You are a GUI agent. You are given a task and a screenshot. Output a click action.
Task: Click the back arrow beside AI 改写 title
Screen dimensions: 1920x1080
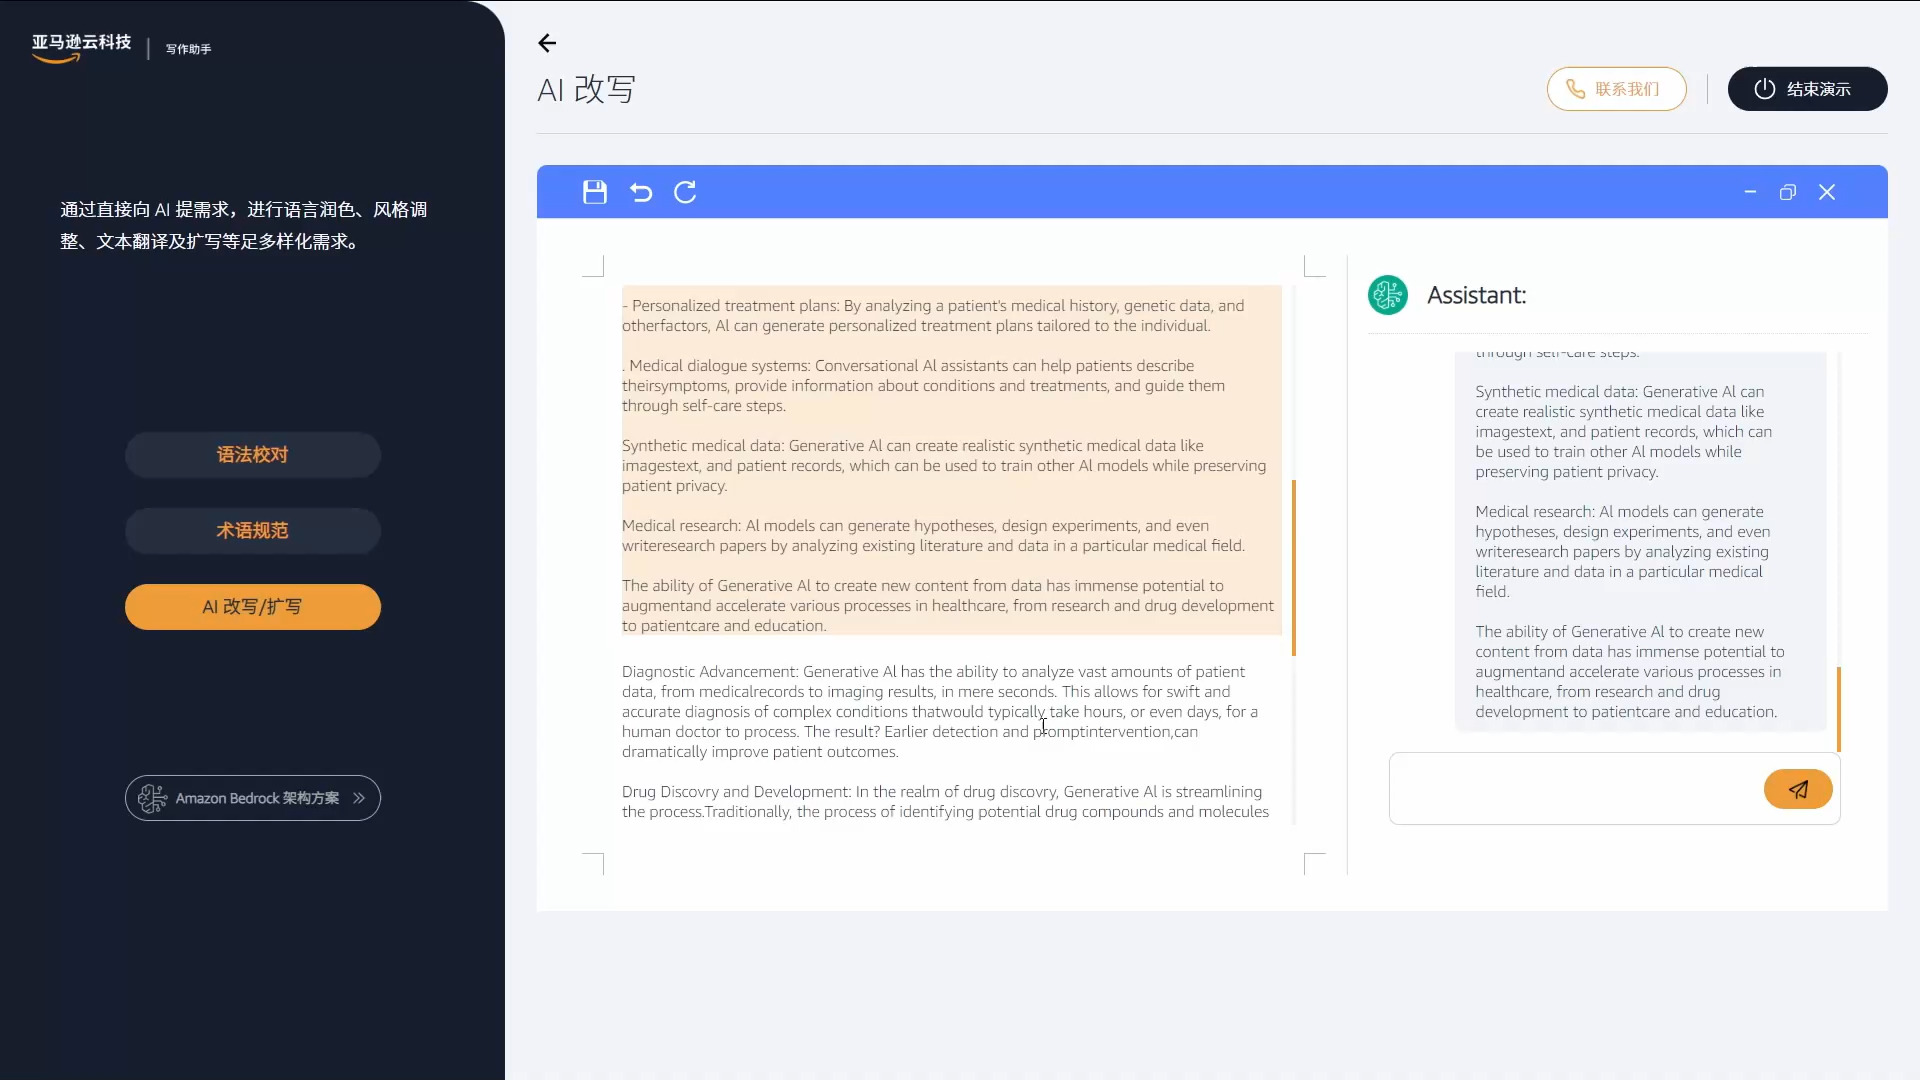[547, 43]
